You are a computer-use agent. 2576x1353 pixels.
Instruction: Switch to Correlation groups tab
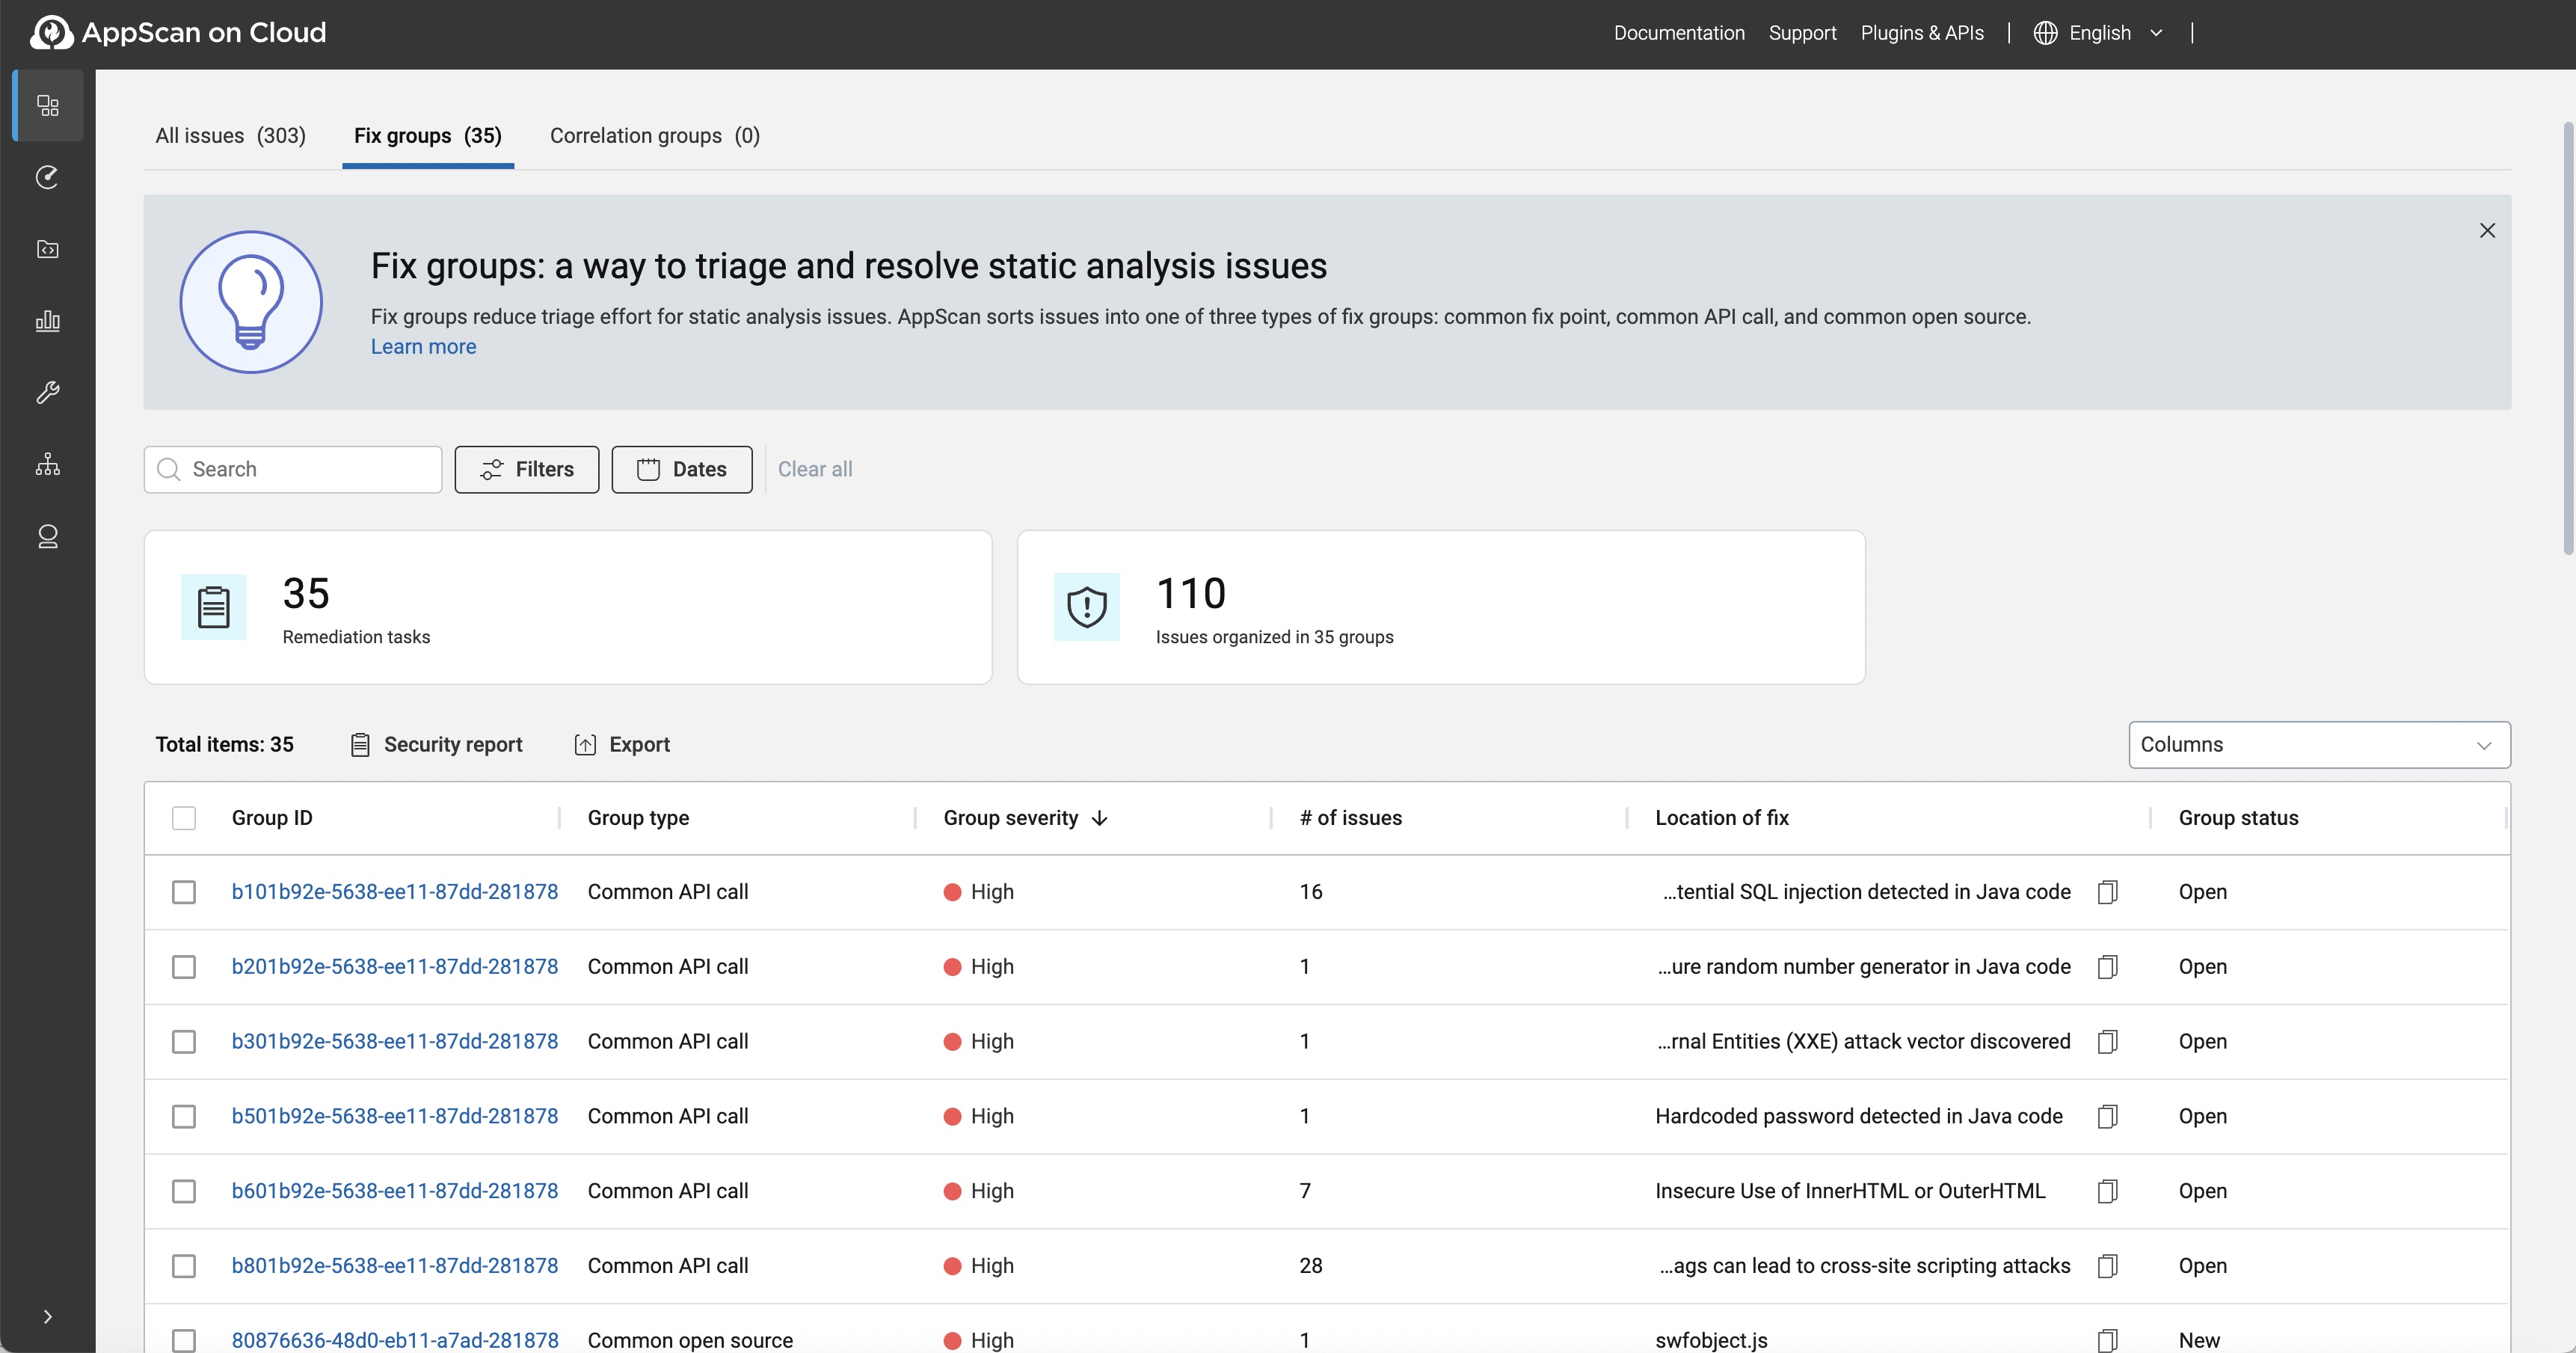654,136
